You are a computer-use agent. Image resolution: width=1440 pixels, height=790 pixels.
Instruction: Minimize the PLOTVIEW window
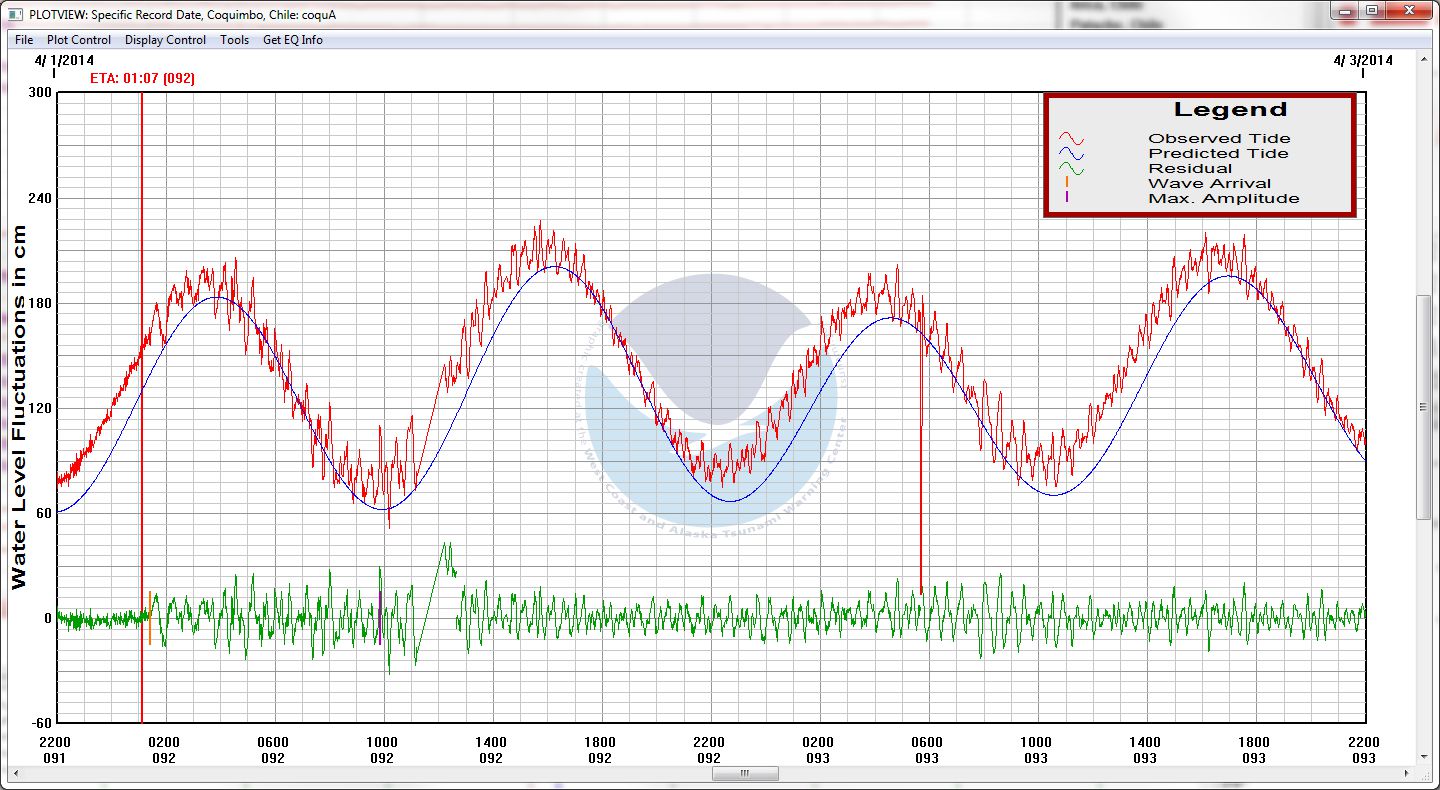[x=1345, y=10]
